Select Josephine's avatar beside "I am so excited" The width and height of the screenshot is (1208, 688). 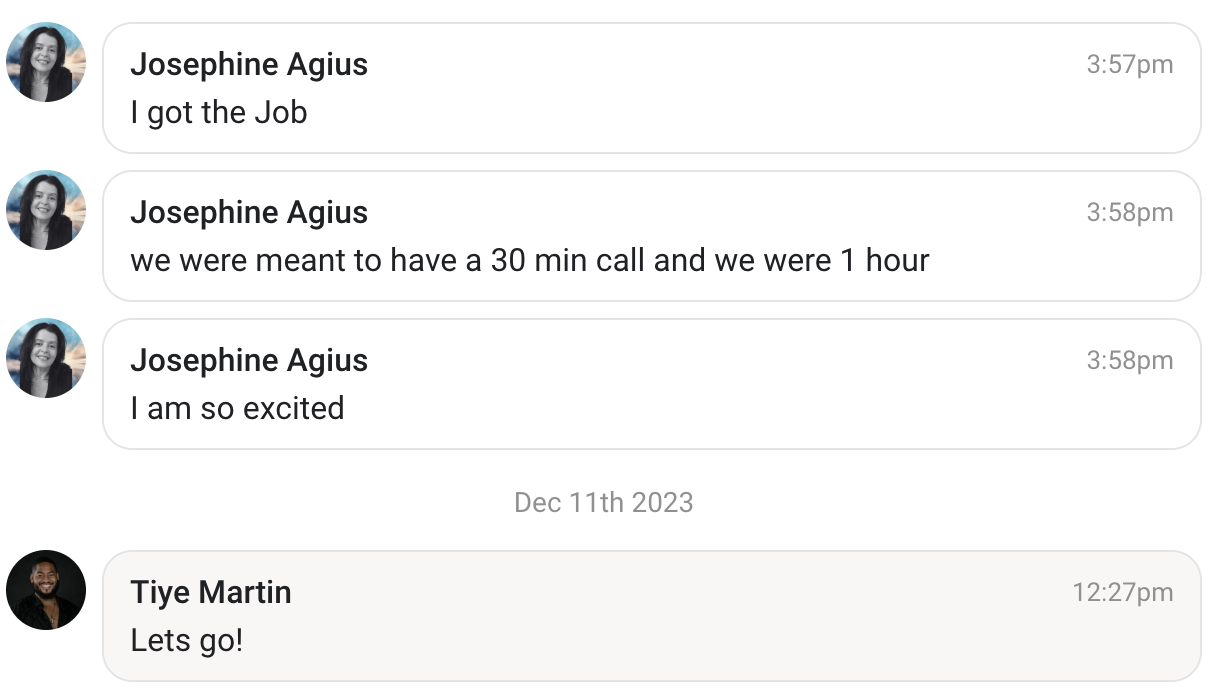pyautogui.click(x=46, y=358)
